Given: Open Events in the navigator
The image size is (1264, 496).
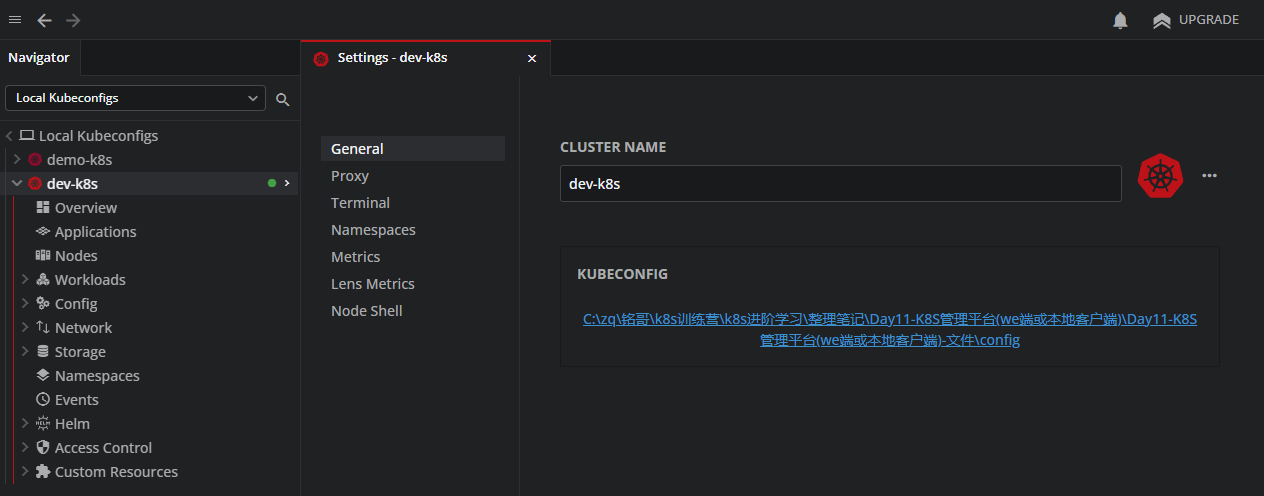Looking at the screenshot, I should pos(77,400).
